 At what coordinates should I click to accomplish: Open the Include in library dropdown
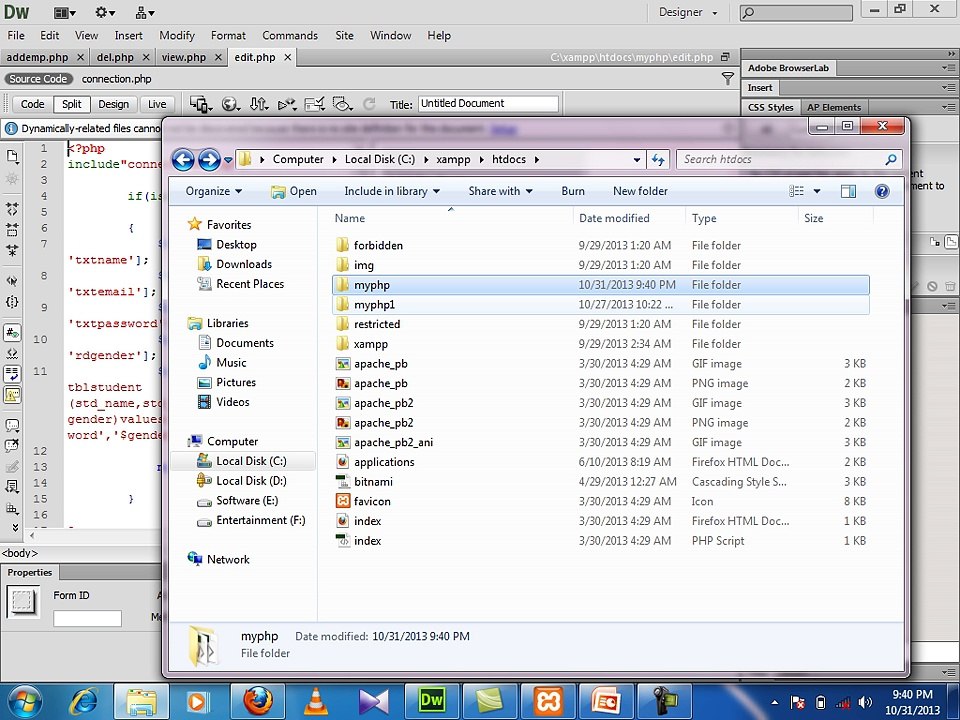click(x=392, y=191)
